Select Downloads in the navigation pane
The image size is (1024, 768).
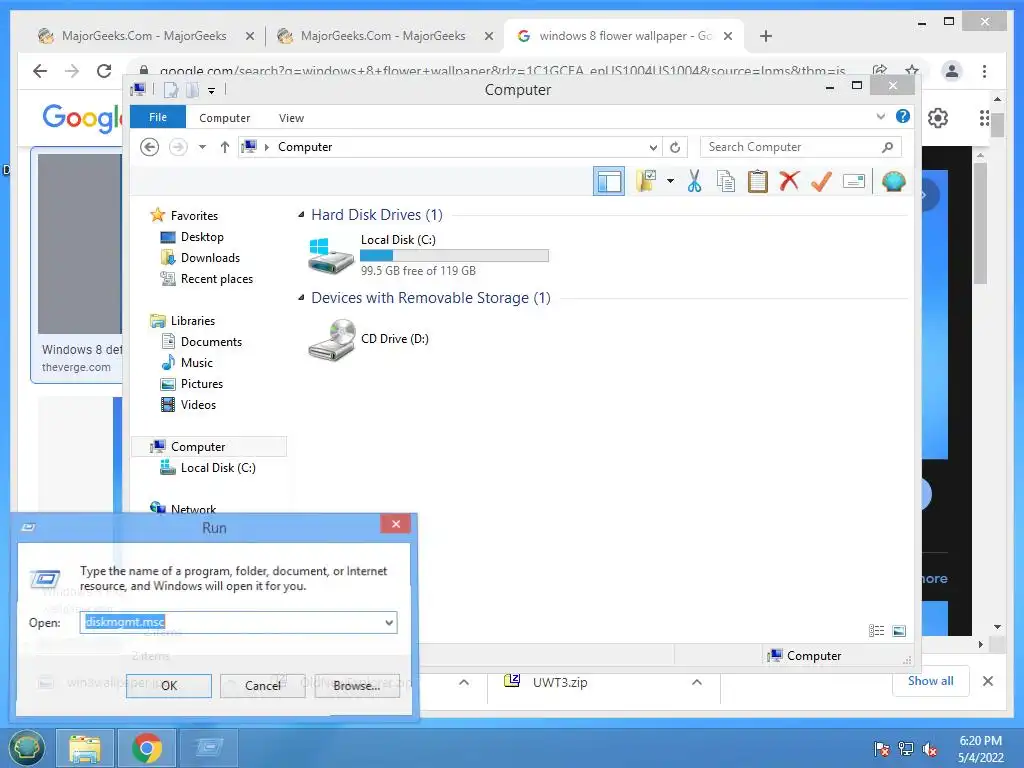pyautogui.click(x=210, y=258)
